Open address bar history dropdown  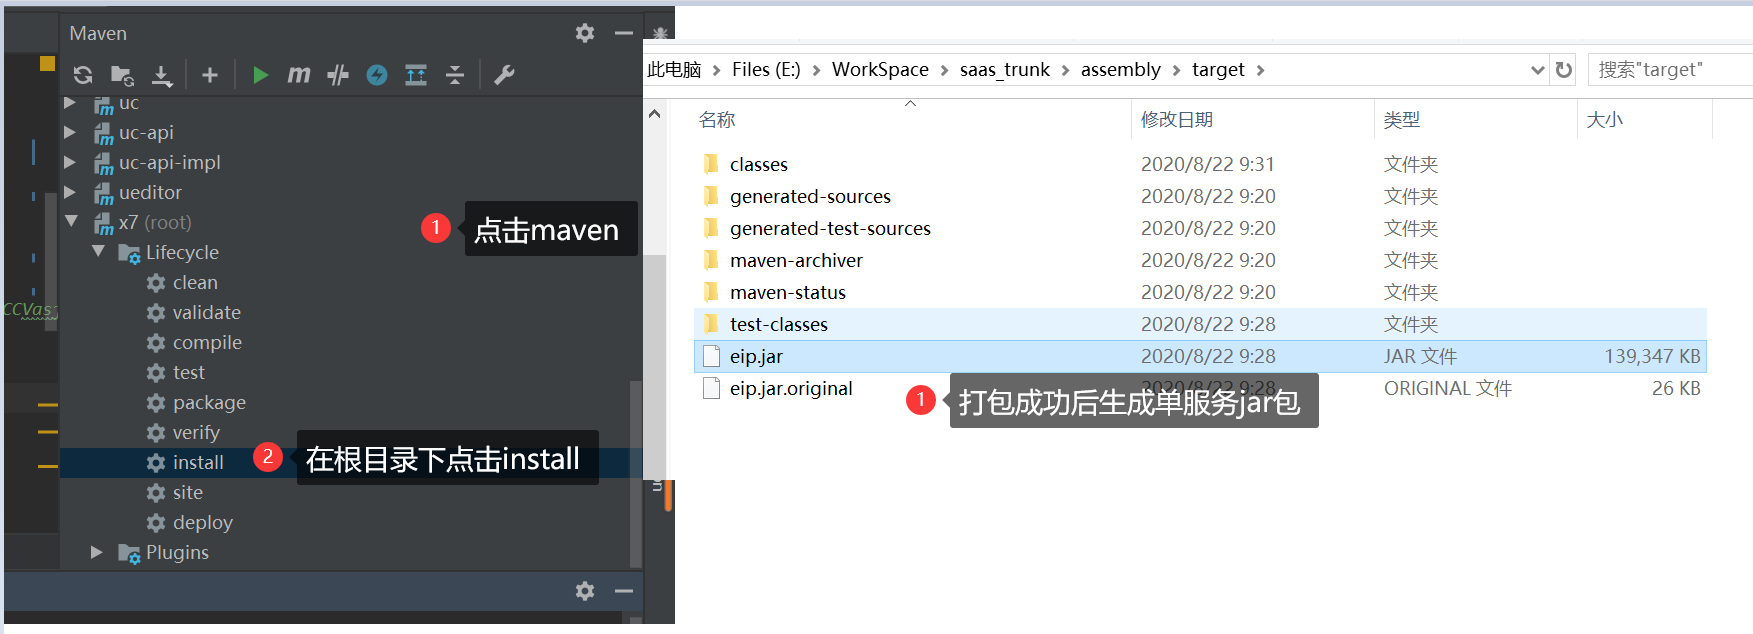click(x=1537, y=70)
